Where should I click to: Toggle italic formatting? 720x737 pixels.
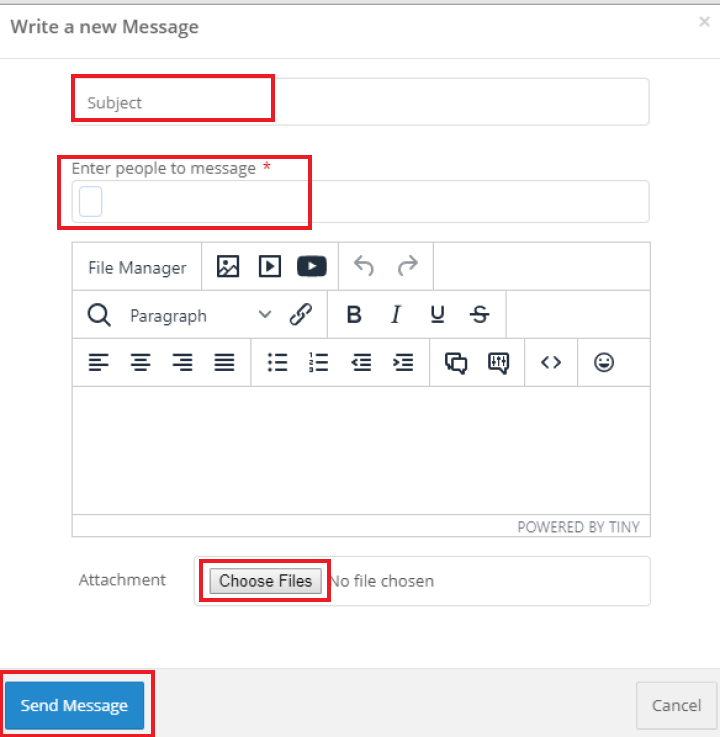396,314
